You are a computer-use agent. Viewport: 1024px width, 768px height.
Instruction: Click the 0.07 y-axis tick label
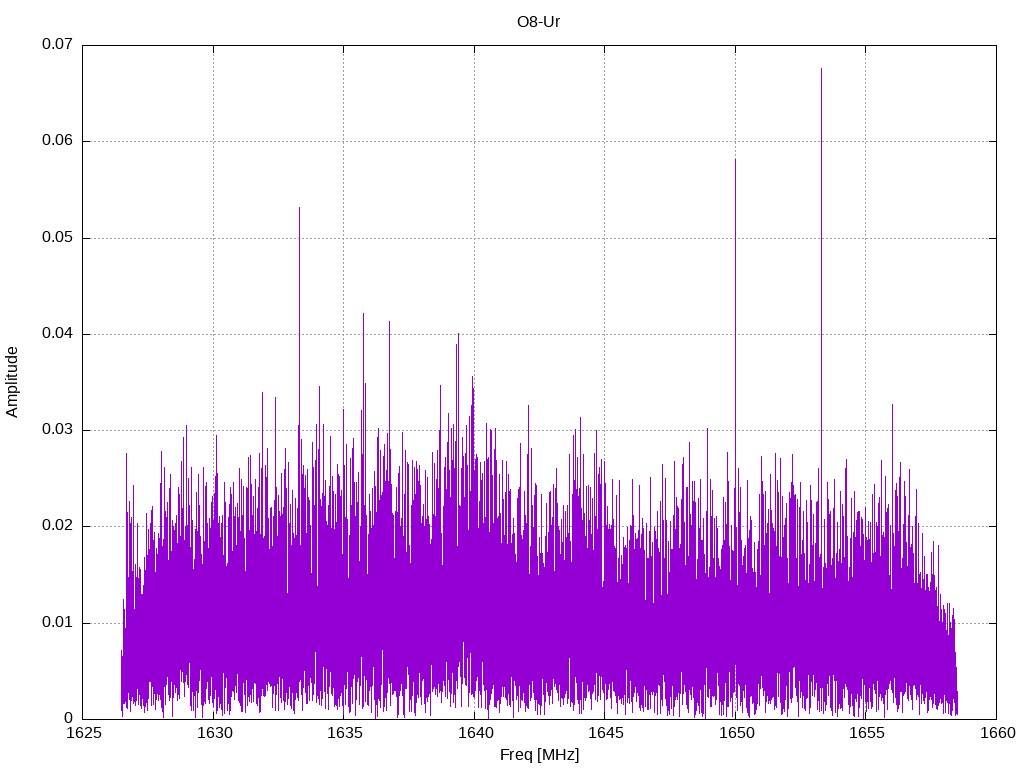pyautogui.click(x=57, y=45)
